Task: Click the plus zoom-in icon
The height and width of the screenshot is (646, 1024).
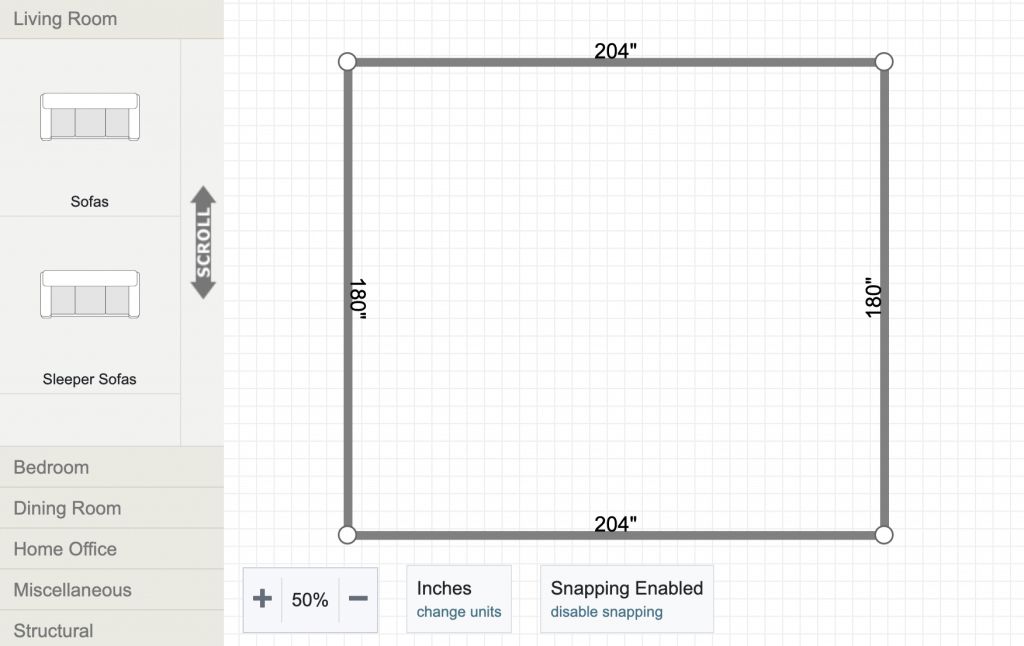Action: point(262,599)
